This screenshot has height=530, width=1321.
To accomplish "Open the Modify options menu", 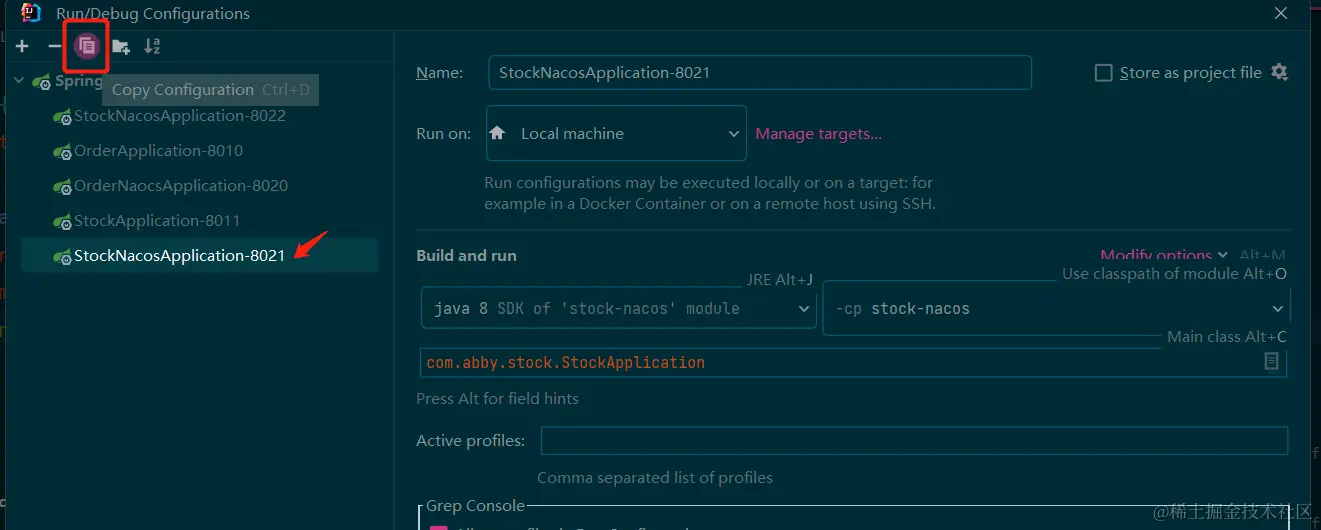I will point(1164,256).
